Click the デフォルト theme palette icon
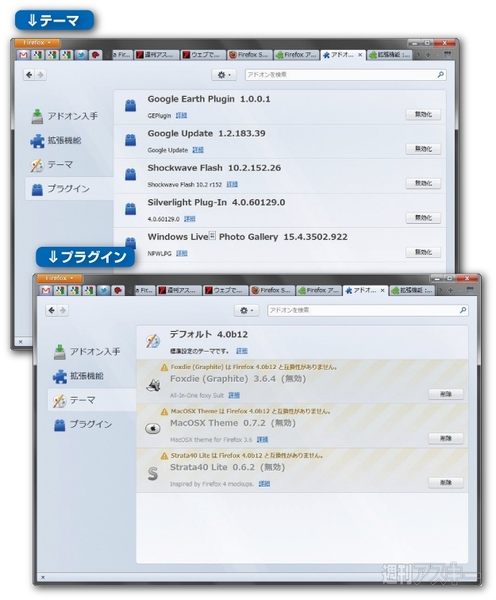Image resolution: width=496 pixels, height=600 pixels. [x=153, y=341]
